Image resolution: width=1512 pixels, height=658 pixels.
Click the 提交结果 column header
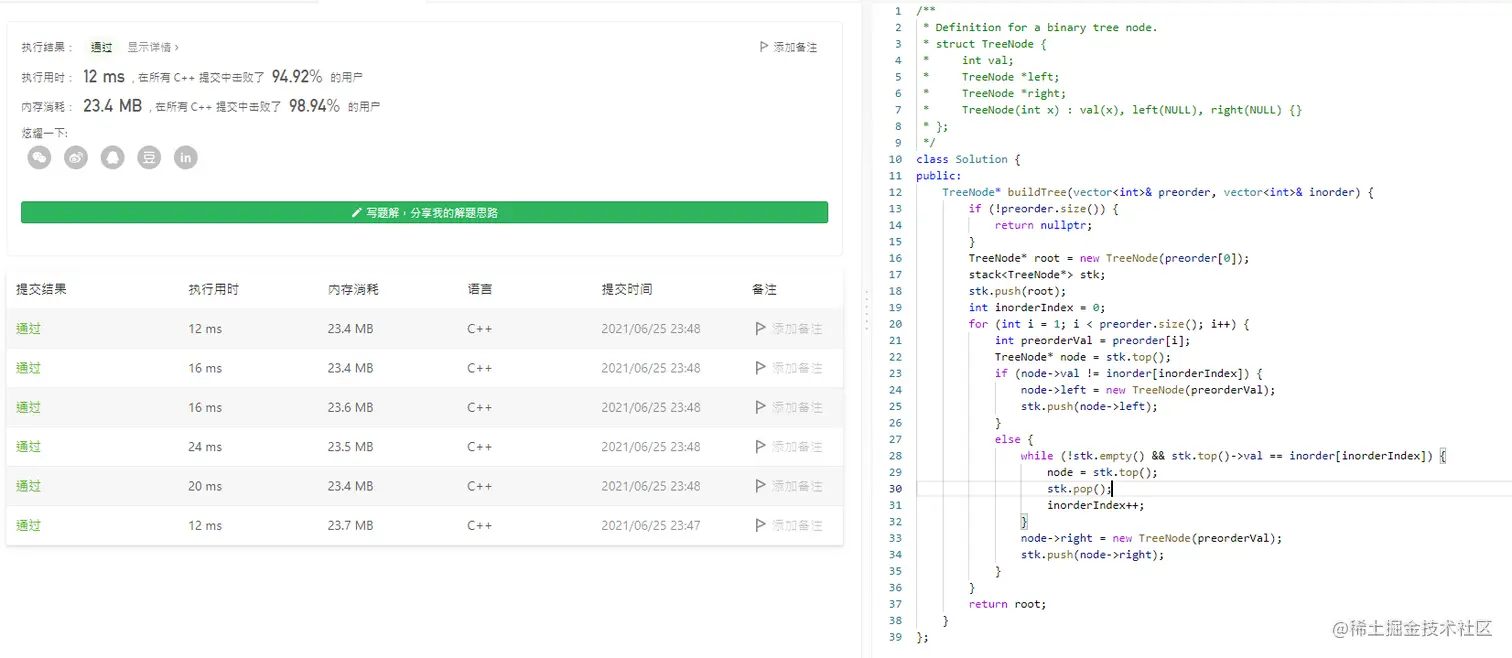[x=41, y=289]
